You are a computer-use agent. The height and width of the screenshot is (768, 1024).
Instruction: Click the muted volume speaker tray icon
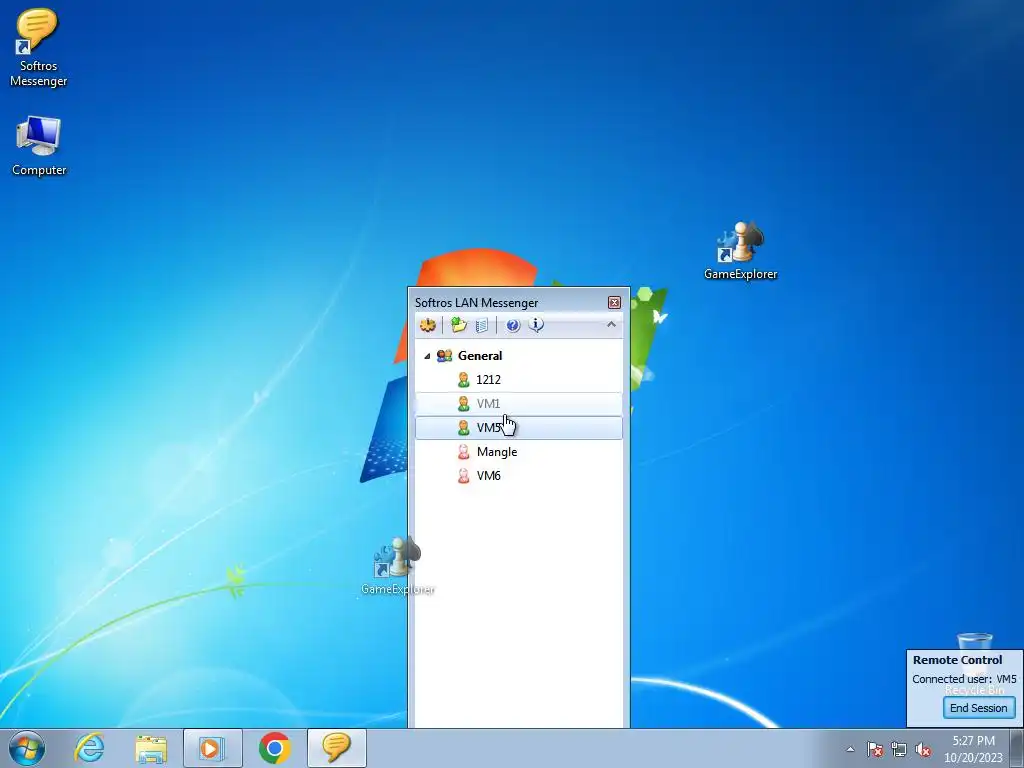tap(923, 749)
